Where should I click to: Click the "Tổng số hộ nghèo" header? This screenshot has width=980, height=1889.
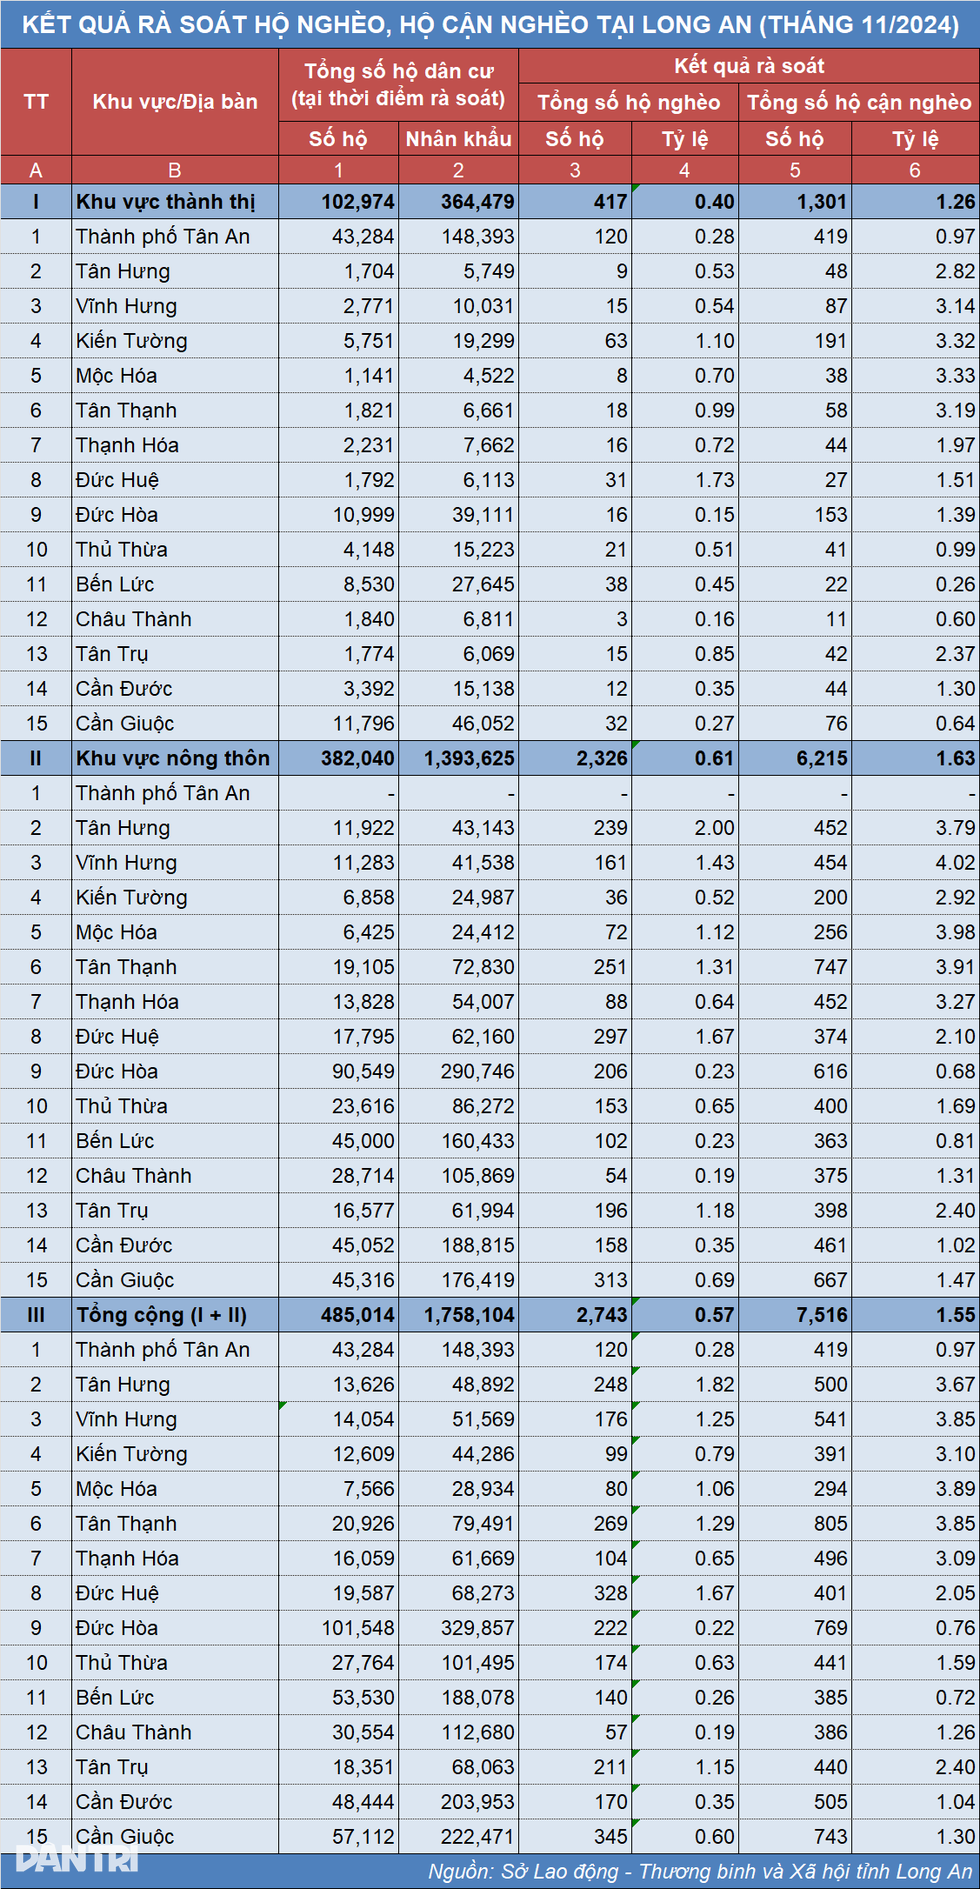[x=628, y=103]
